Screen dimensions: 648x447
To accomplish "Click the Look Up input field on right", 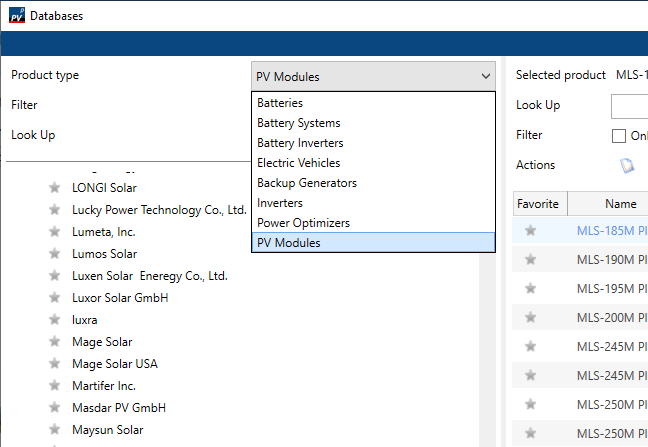I will [x=629, y=106].
